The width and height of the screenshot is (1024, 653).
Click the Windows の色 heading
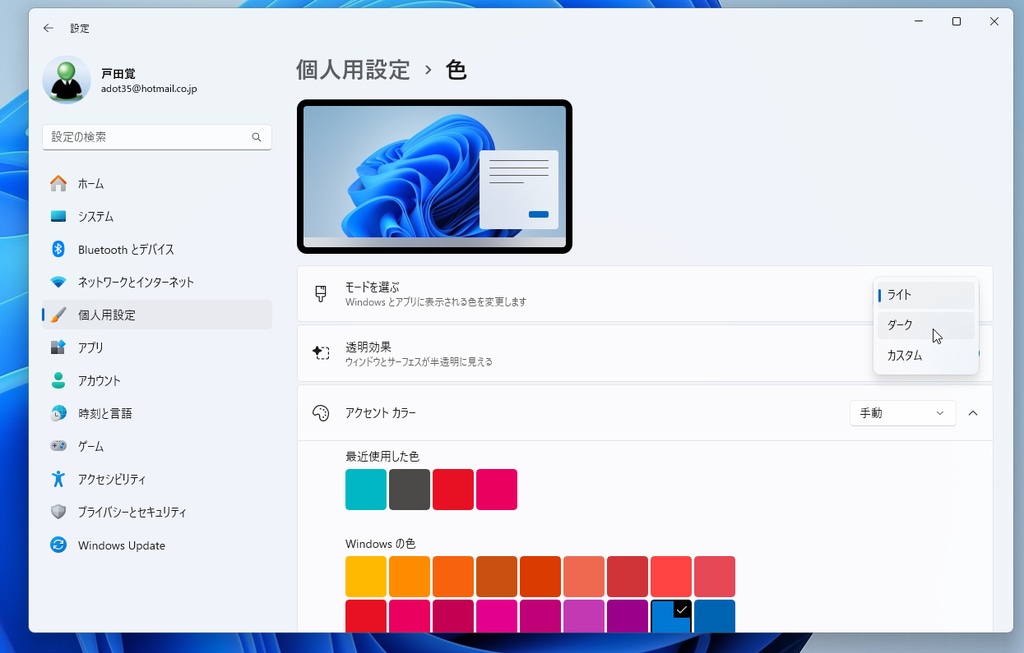tap(380, 543)
